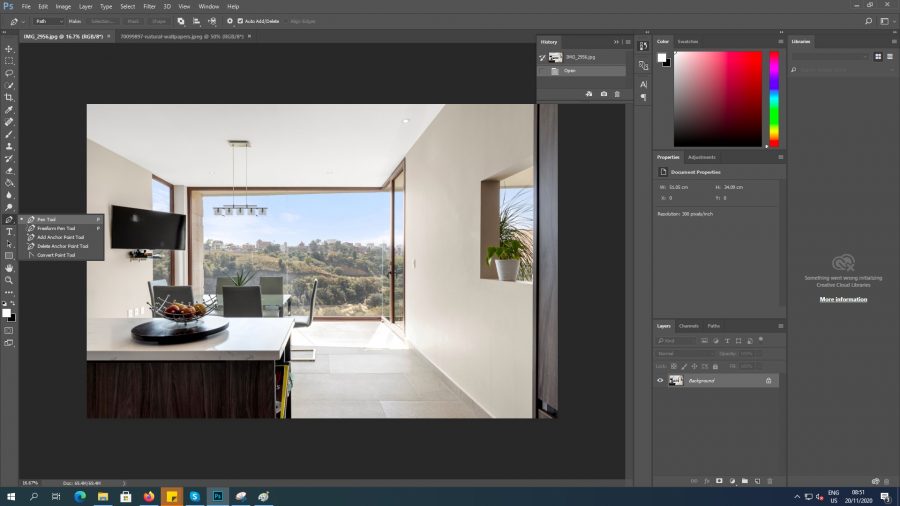Image resolution: width=900 pixels, height=506 pixels.
Task: Select the Brush tool
Action: 9,134
